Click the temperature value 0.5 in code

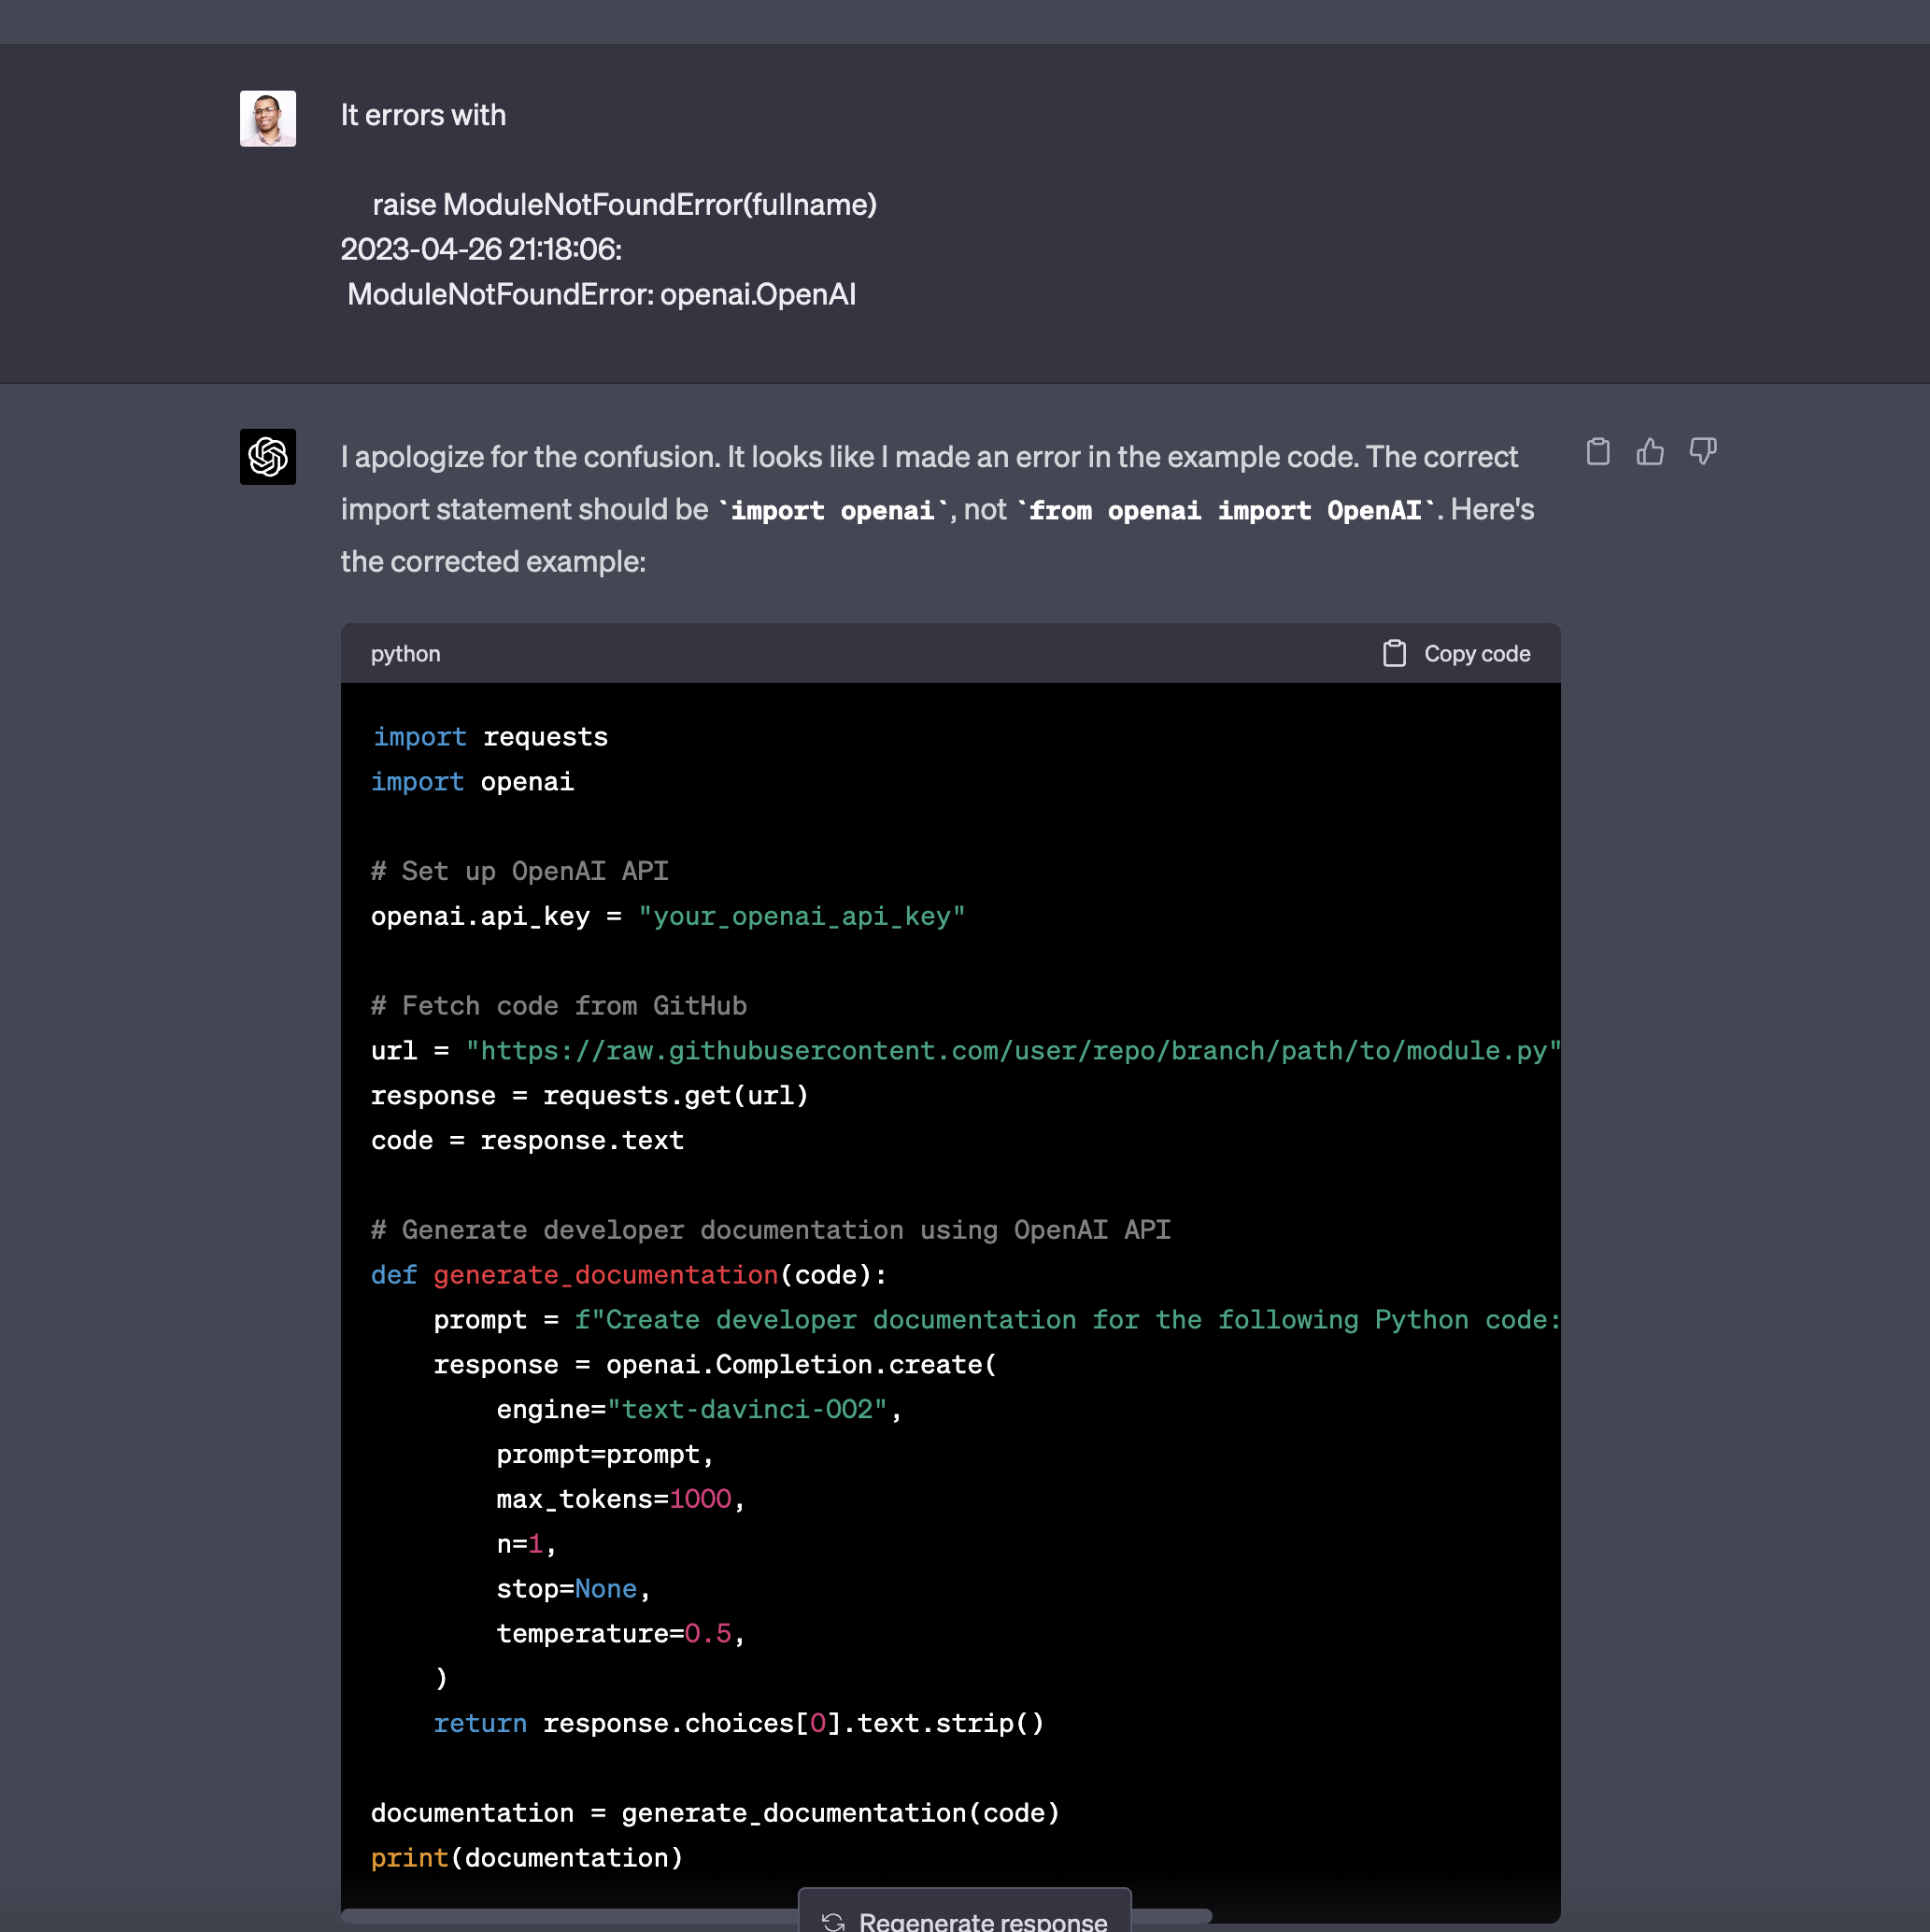708,1633
